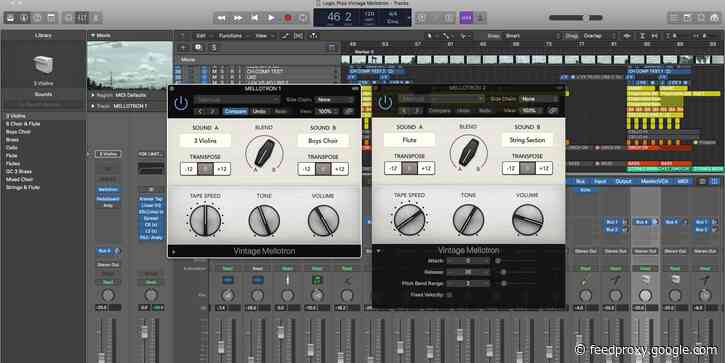Click the Rewind transport button
Viewport: 725px width, 363px height.
(221, 18)
